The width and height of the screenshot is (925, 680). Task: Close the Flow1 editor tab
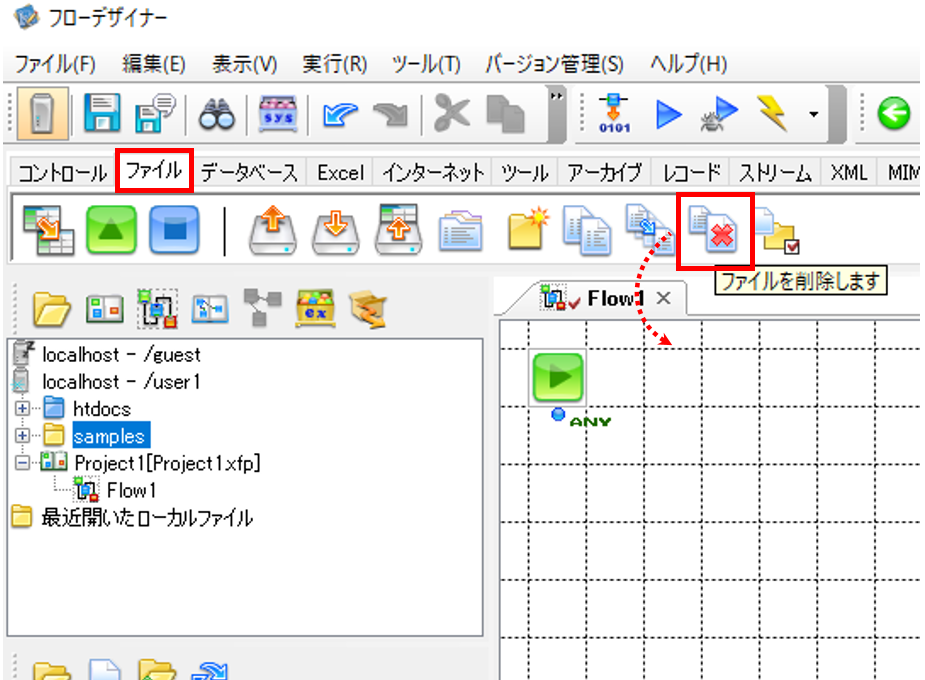coord(664,298)
